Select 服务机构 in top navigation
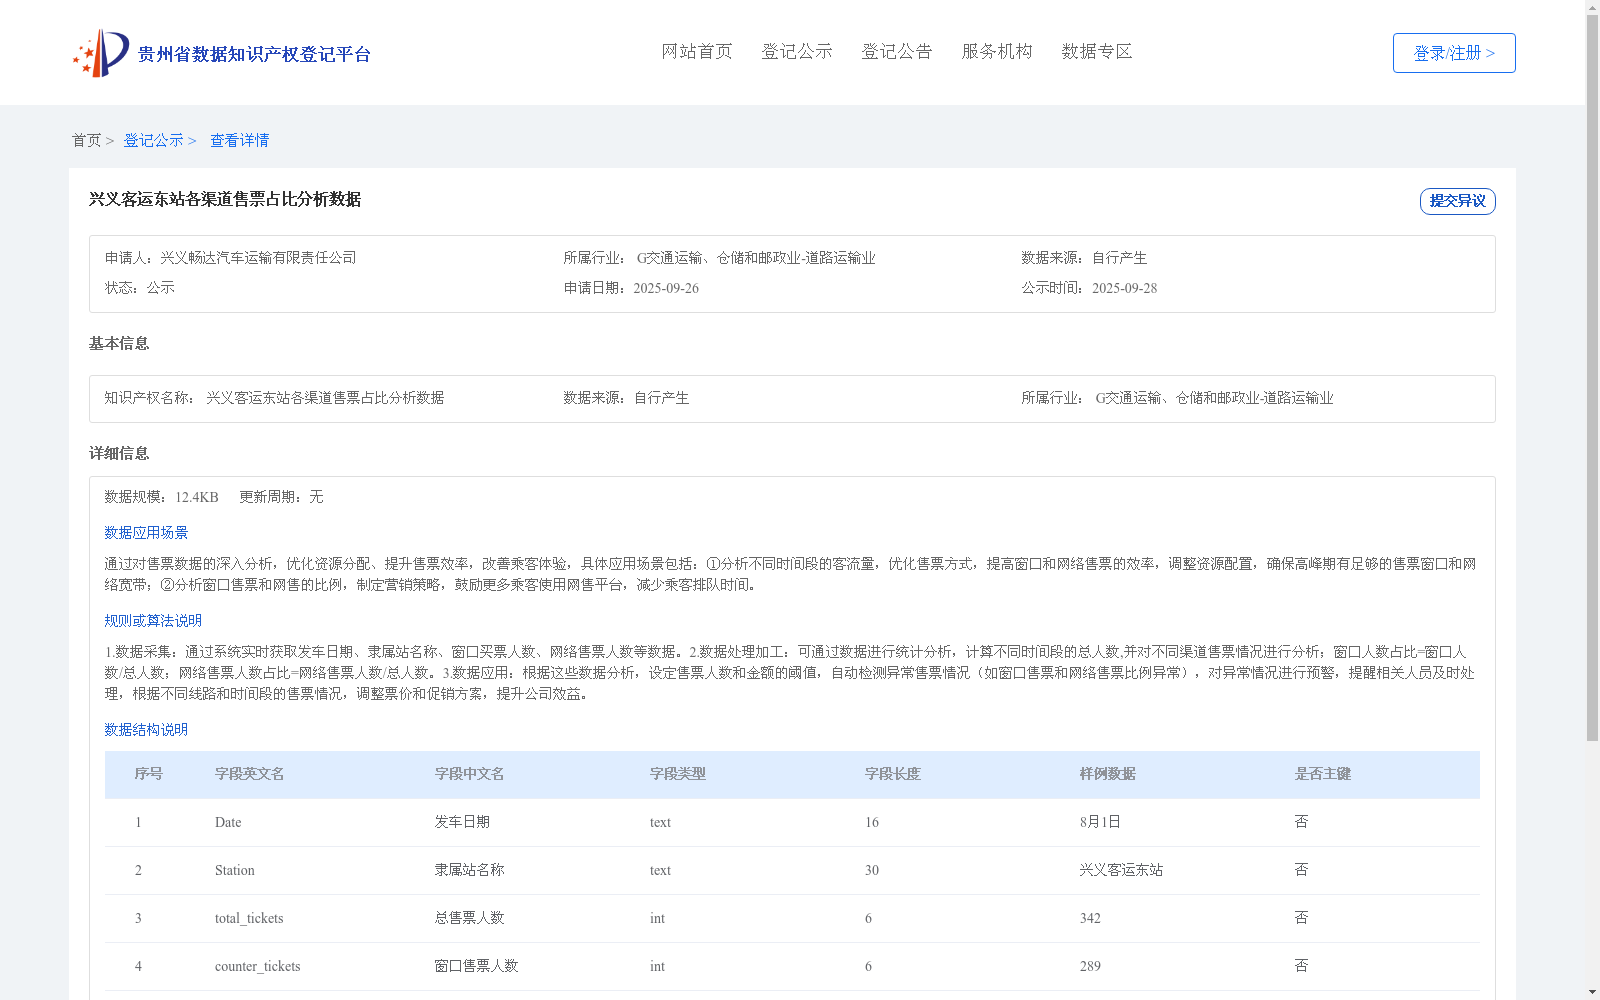Screen dimensions: 1600x1000 coord(997,51)
